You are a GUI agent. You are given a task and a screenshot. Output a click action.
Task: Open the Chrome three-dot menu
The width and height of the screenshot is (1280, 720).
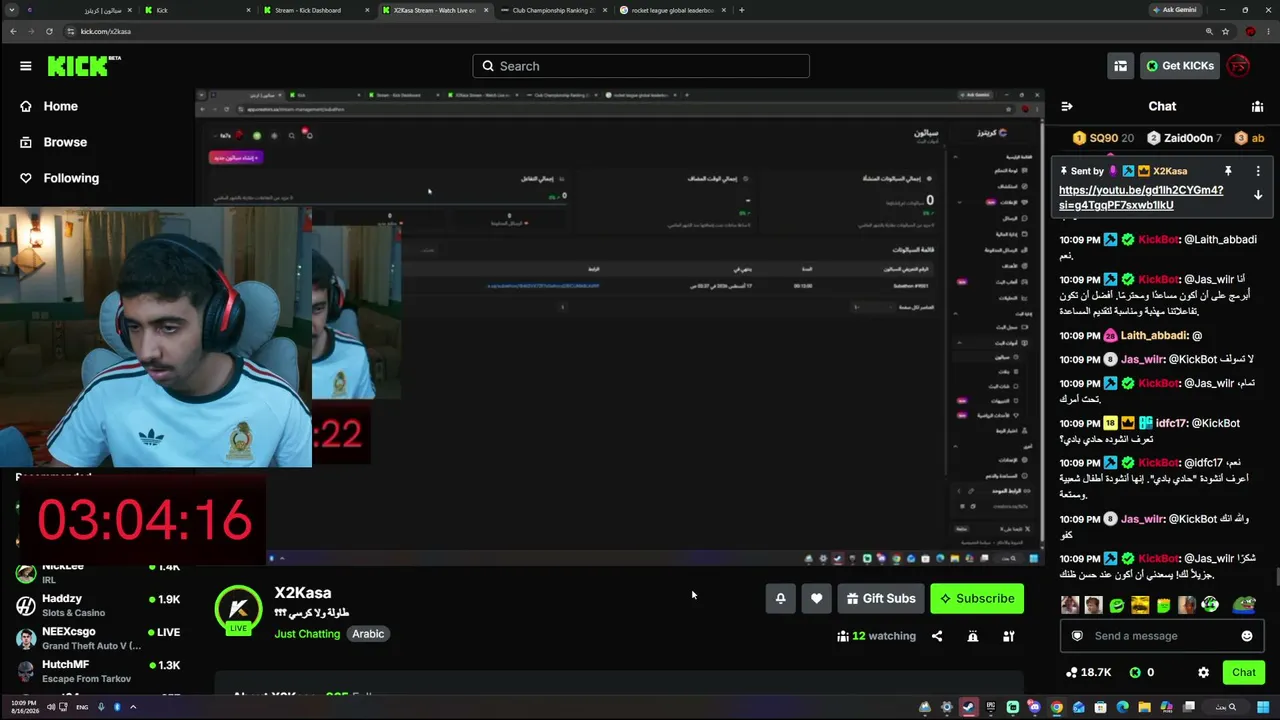pyautogui.click(x=1268, y=31)
